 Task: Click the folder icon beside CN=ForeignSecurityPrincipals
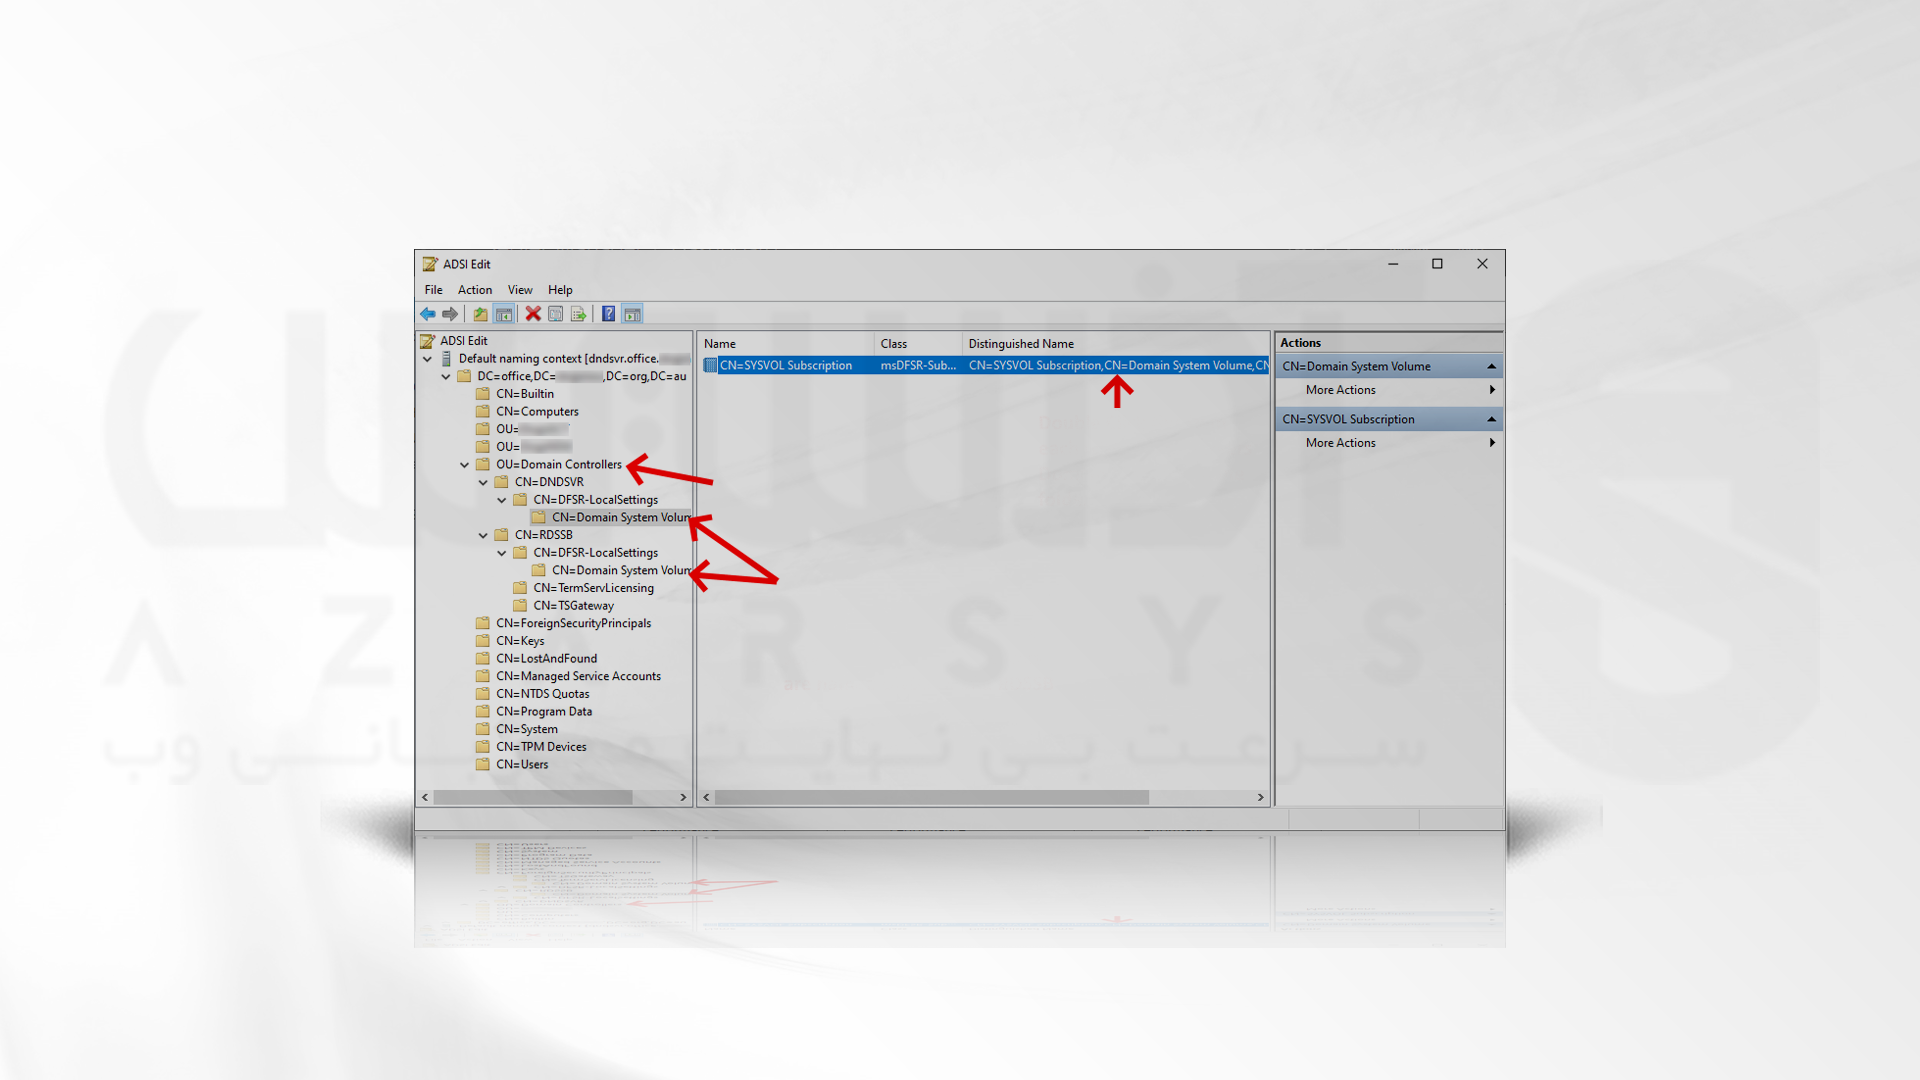coord(483,623)
